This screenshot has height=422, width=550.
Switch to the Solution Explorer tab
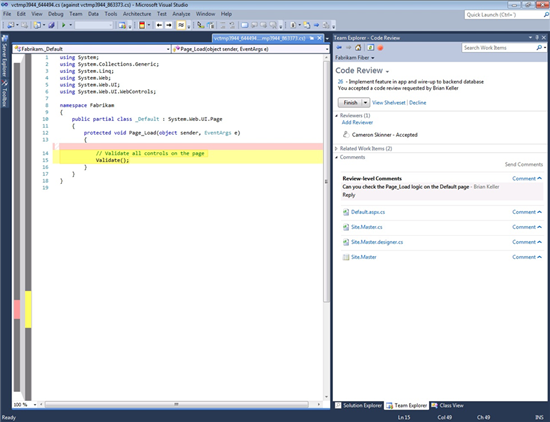[x=358, y=405]
